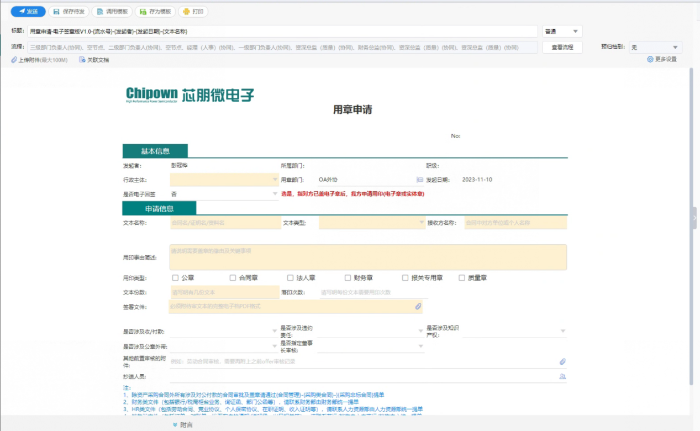Check the 合同章 checkbox
700x431 pixels.
(x=233, y=277)
